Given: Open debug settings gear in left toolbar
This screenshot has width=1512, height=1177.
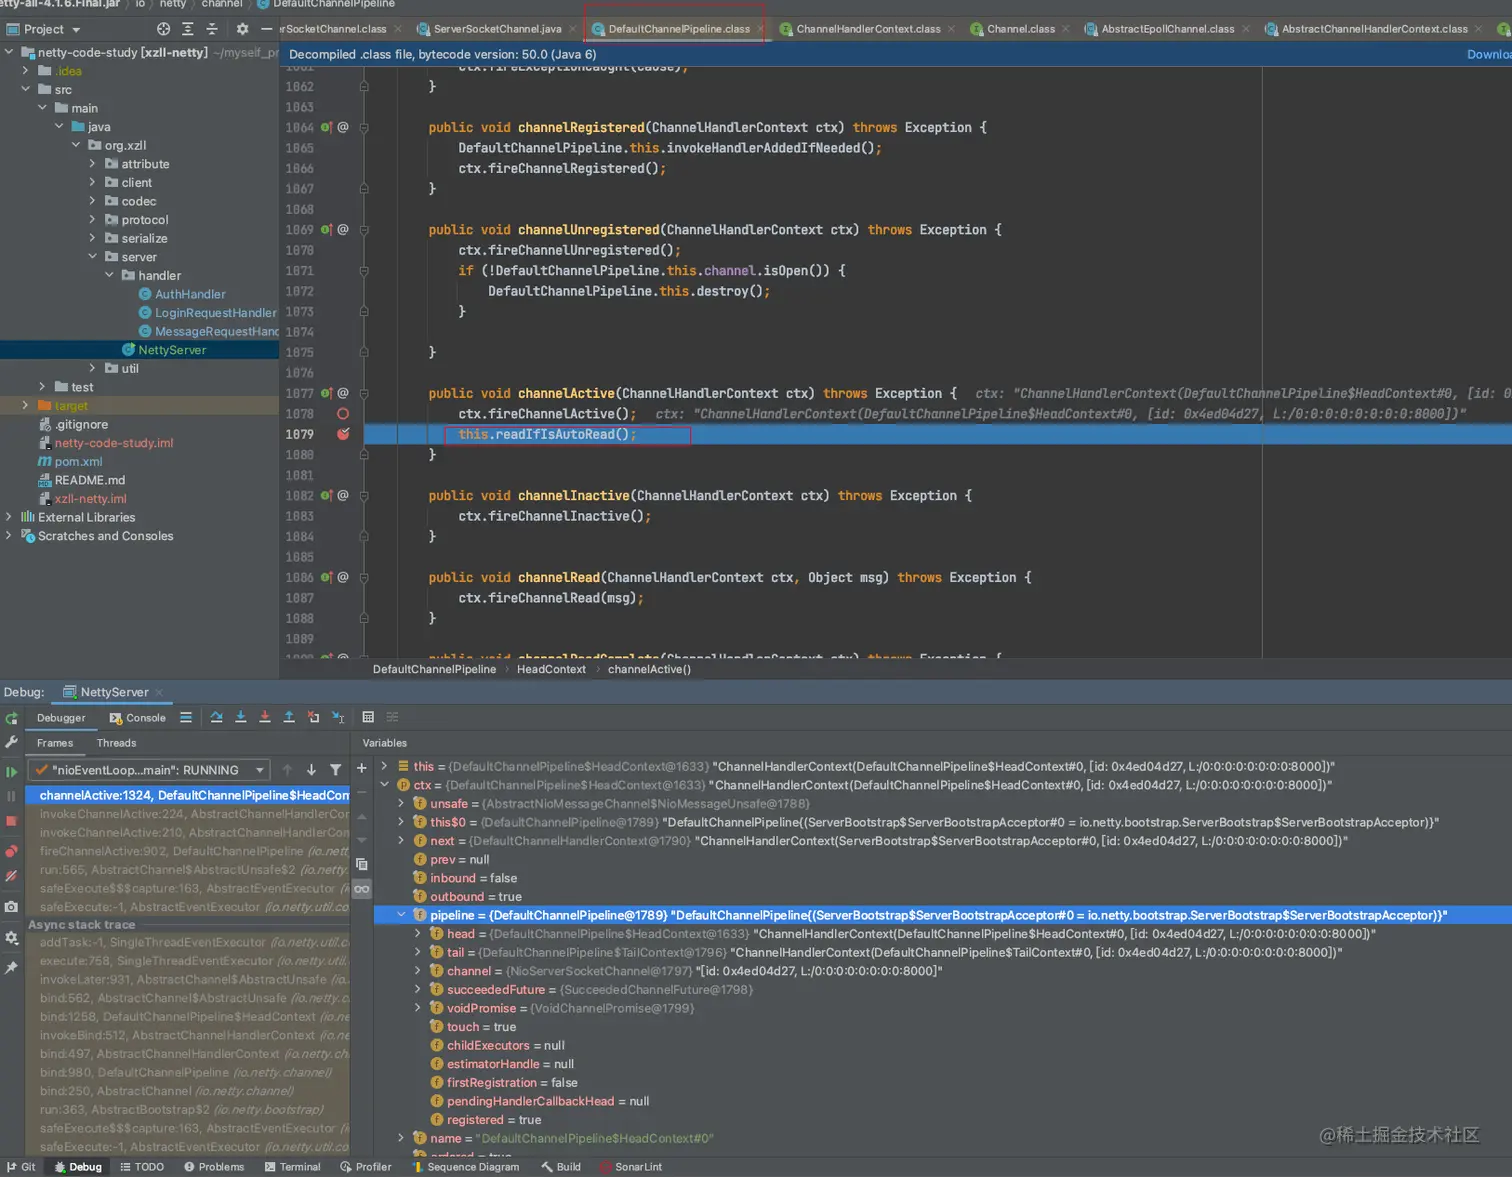Looking at the screenshot, I should tap(11, 938).
